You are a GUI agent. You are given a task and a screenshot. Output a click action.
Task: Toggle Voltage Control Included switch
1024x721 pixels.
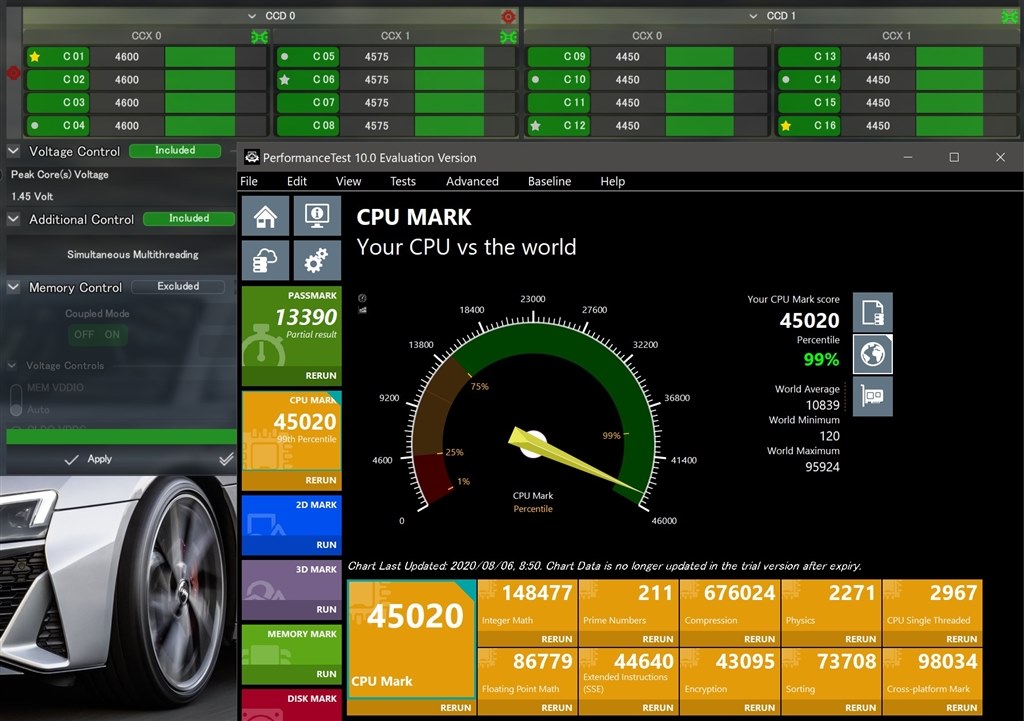click(175, 151)
